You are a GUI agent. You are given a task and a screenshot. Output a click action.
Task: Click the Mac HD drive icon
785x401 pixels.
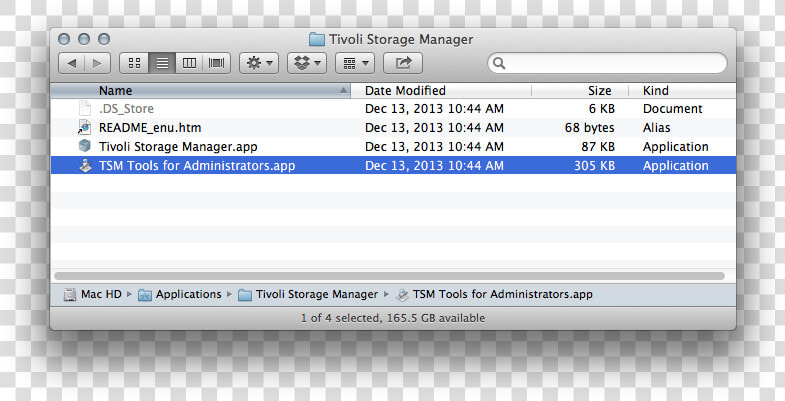pyautogui.click(x=70, y=295)
